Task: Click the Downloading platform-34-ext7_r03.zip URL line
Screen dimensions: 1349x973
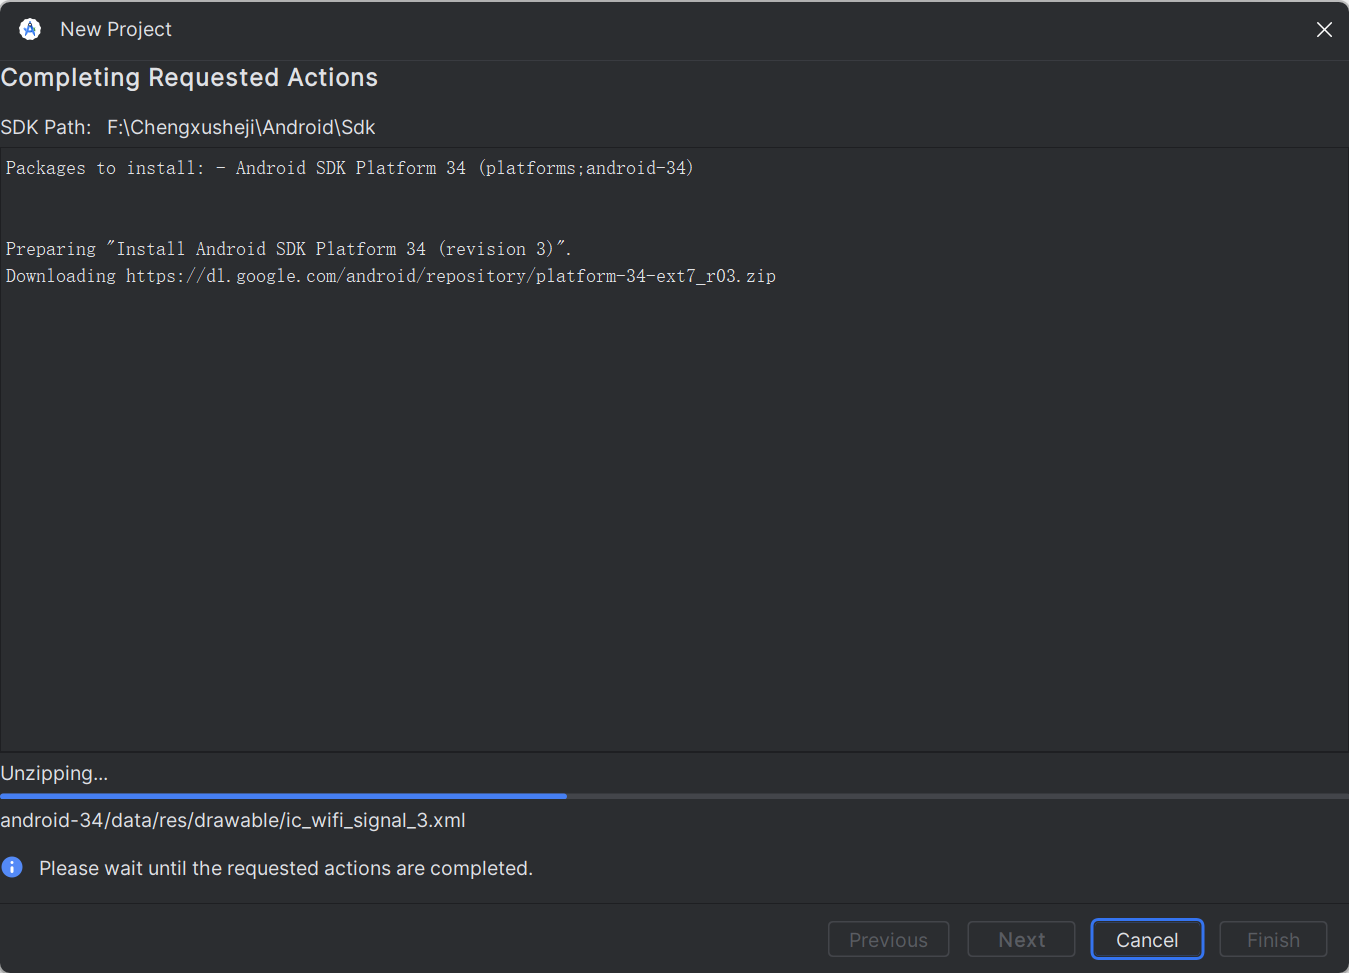Action: coord(391,276)
